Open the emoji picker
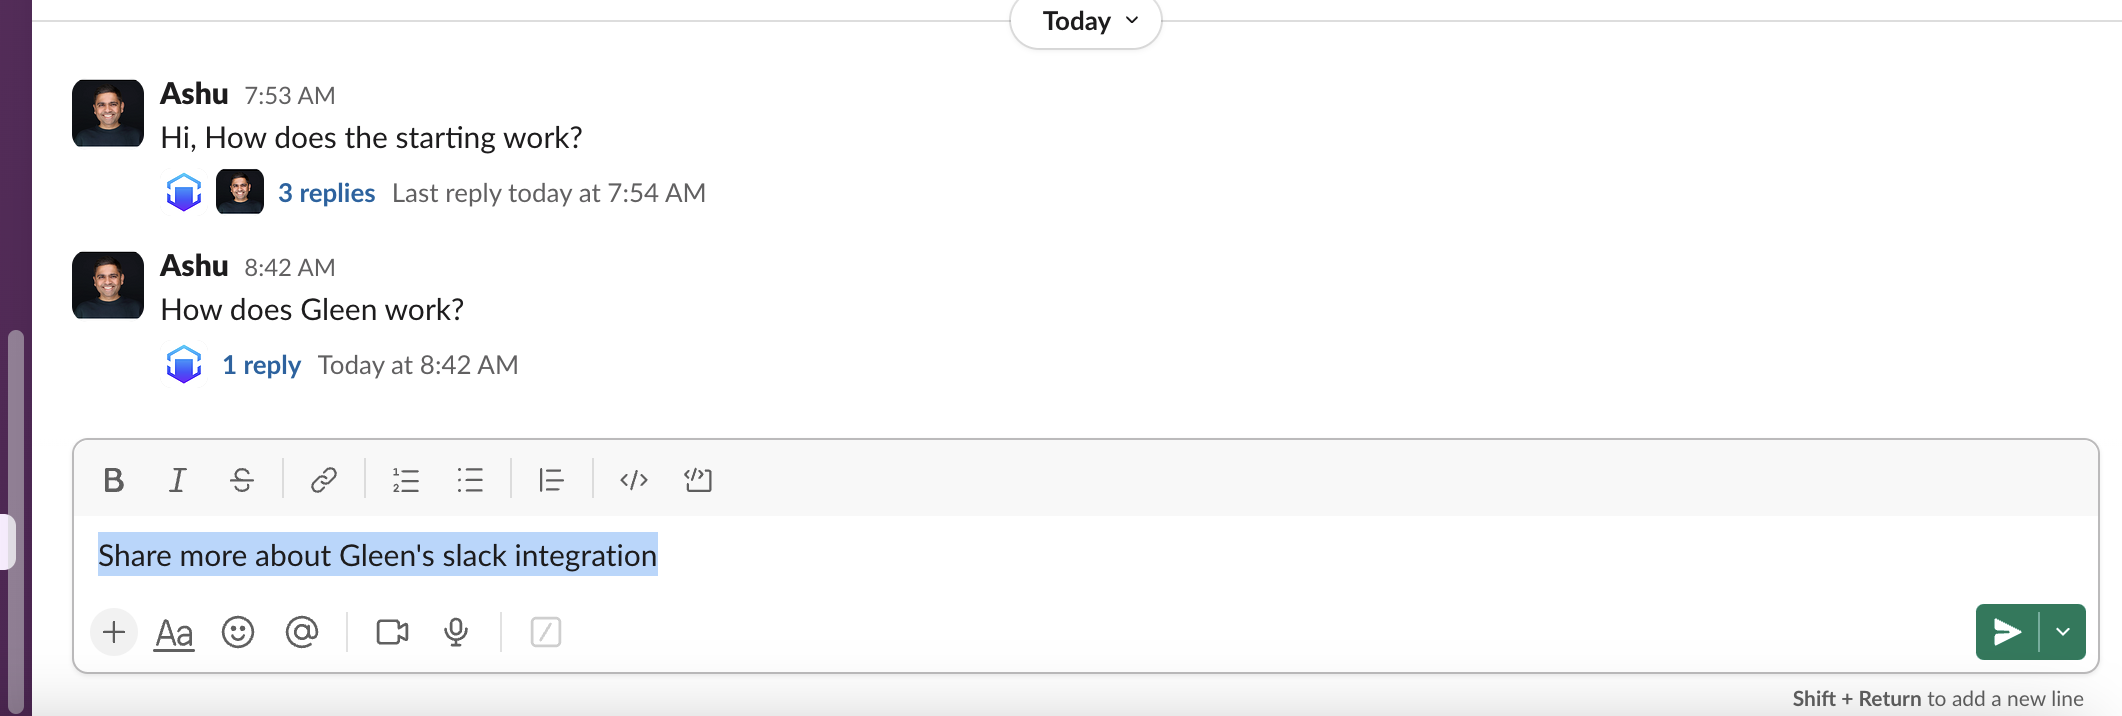2122x716 pixels. pos(238,632)
